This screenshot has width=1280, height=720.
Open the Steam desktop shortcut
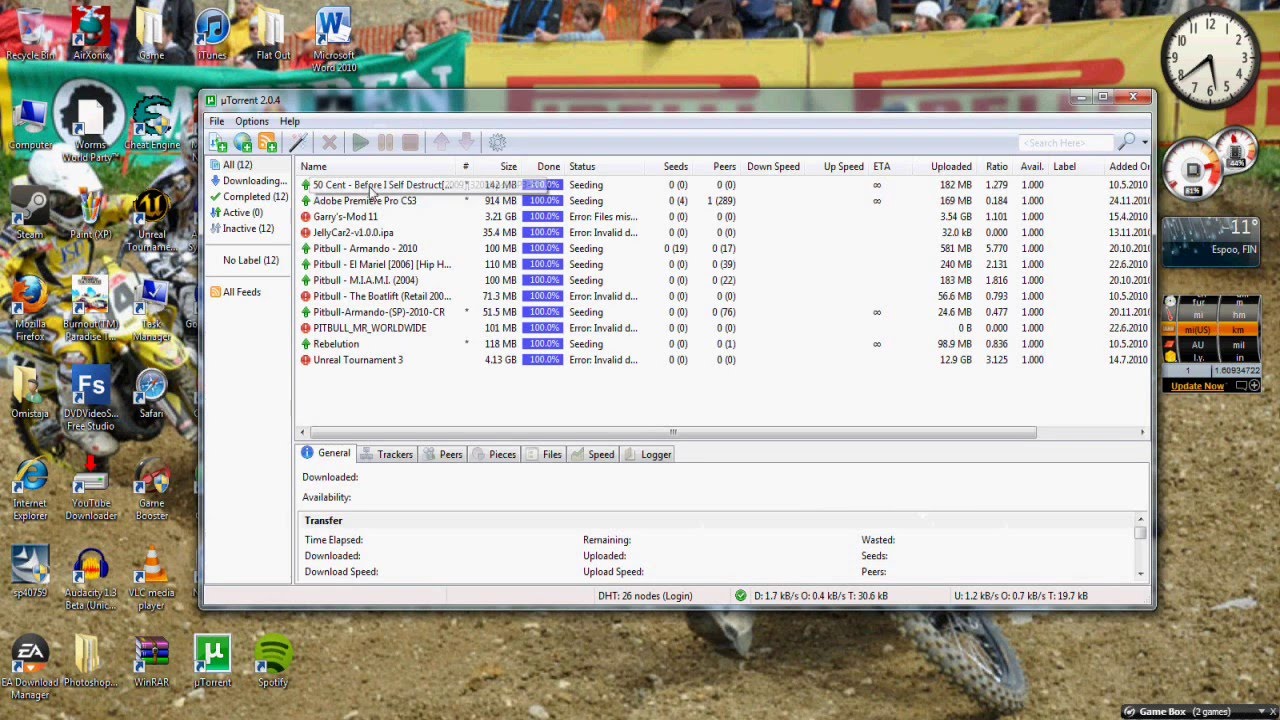29,214
